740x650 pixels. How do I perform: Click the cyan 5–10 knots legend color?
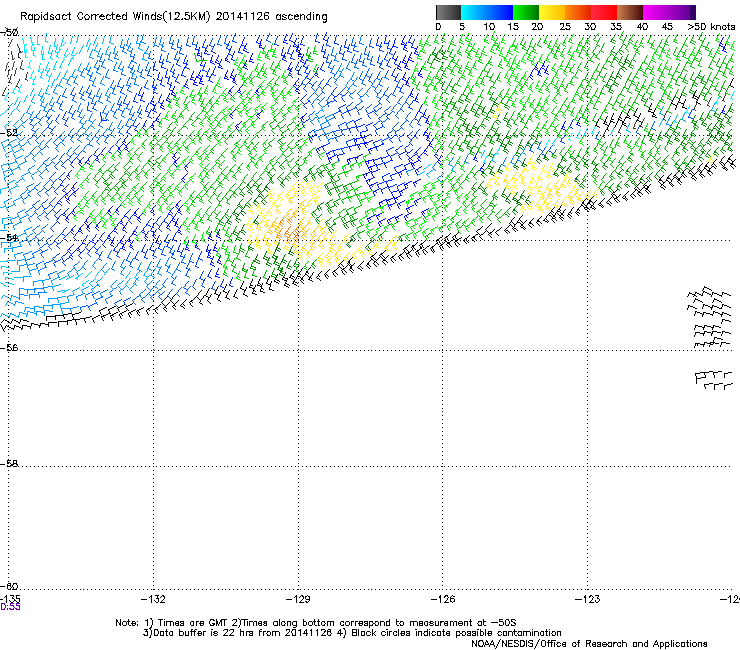474,12
